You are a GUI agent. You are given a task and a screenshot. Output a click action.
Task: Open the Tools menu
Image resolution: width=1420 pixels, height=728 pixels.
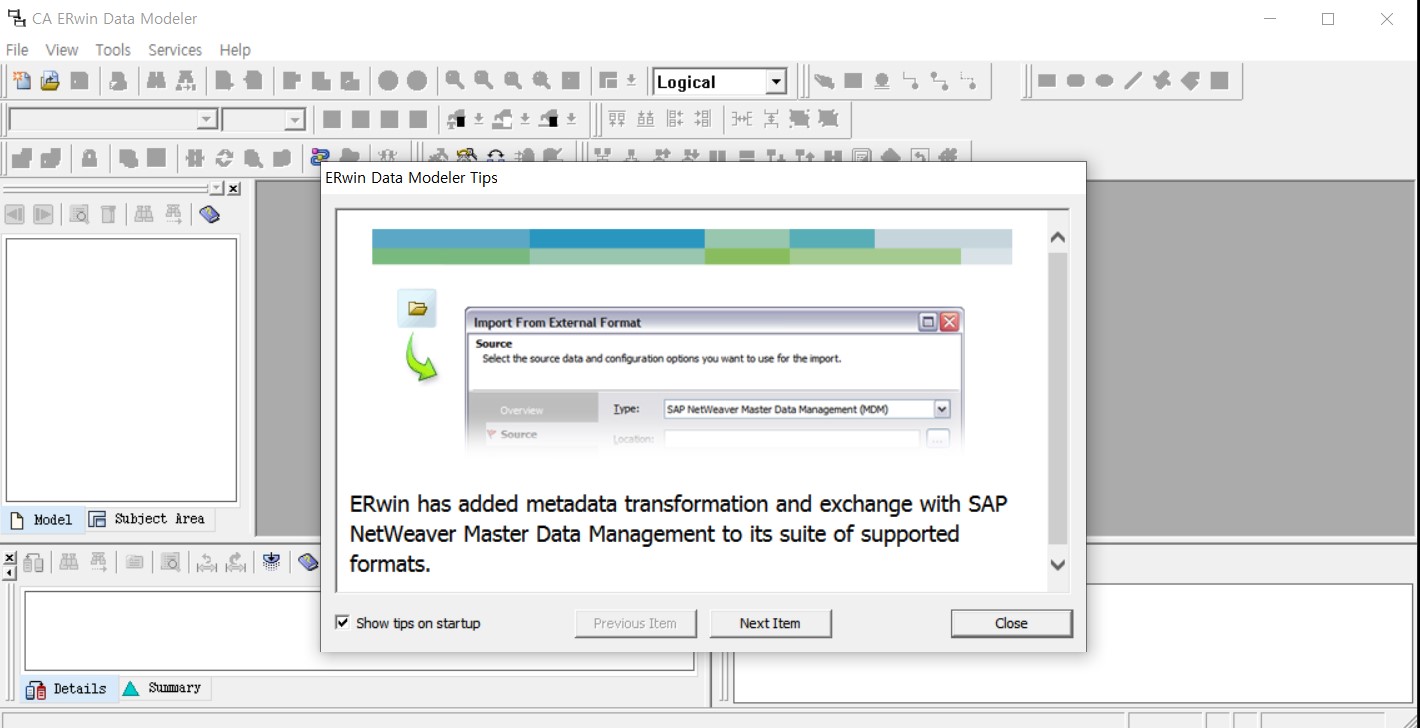pos(113,50)
